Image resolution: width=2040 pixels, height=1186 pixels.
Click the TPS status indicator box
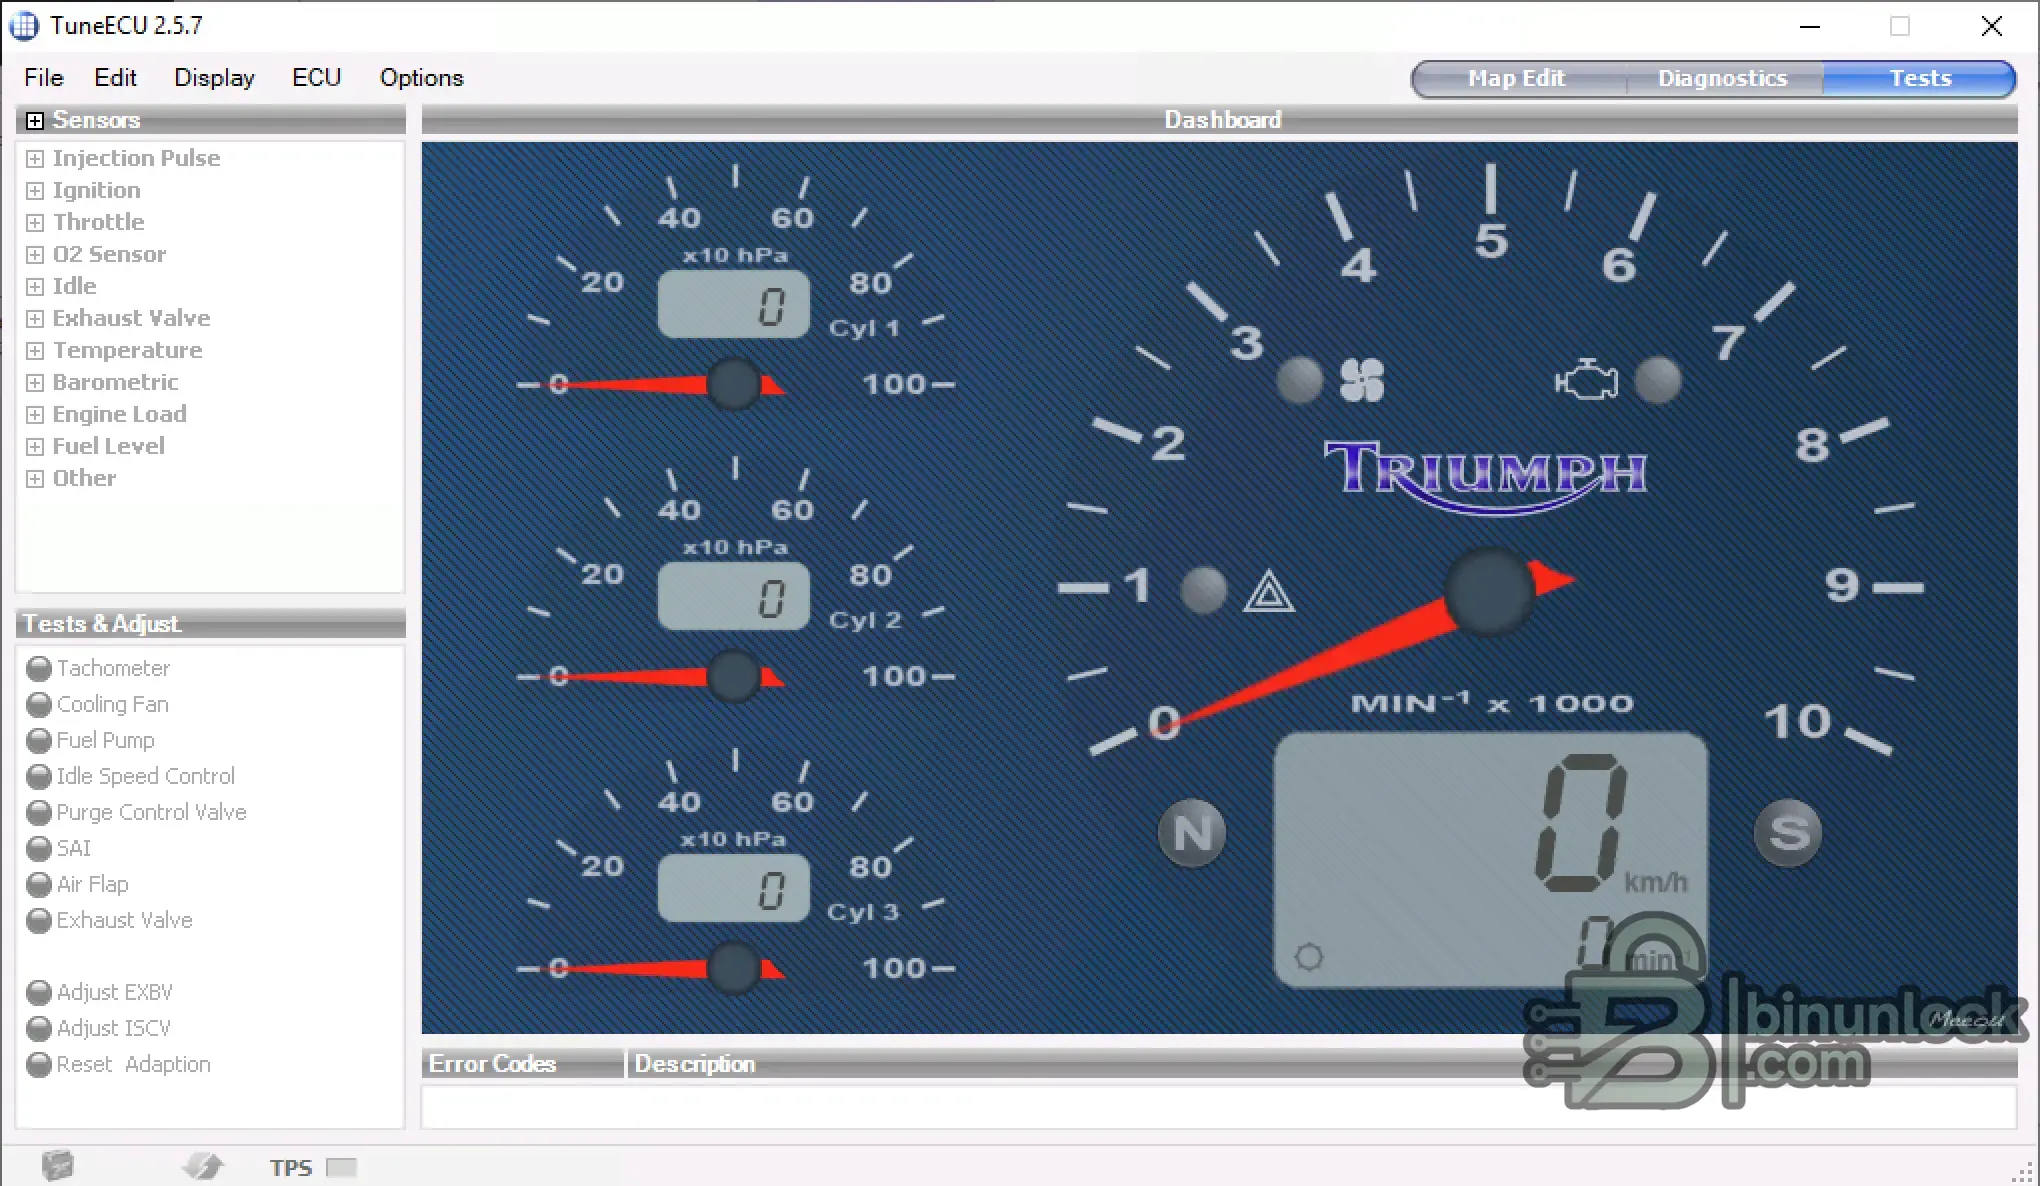coord(342,1167)
